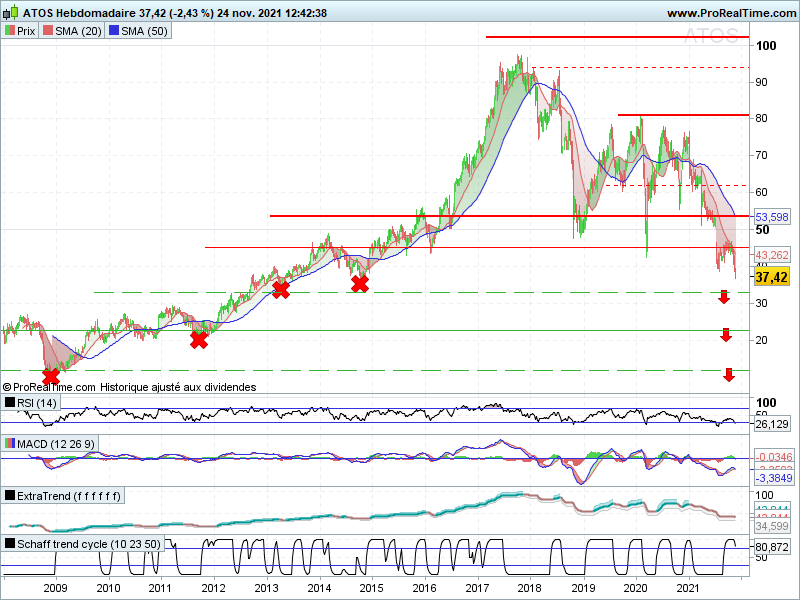Viewport: 800px width, 600px height.
Task: Click the red cross marker near late 2011
Action: point(199,340)
